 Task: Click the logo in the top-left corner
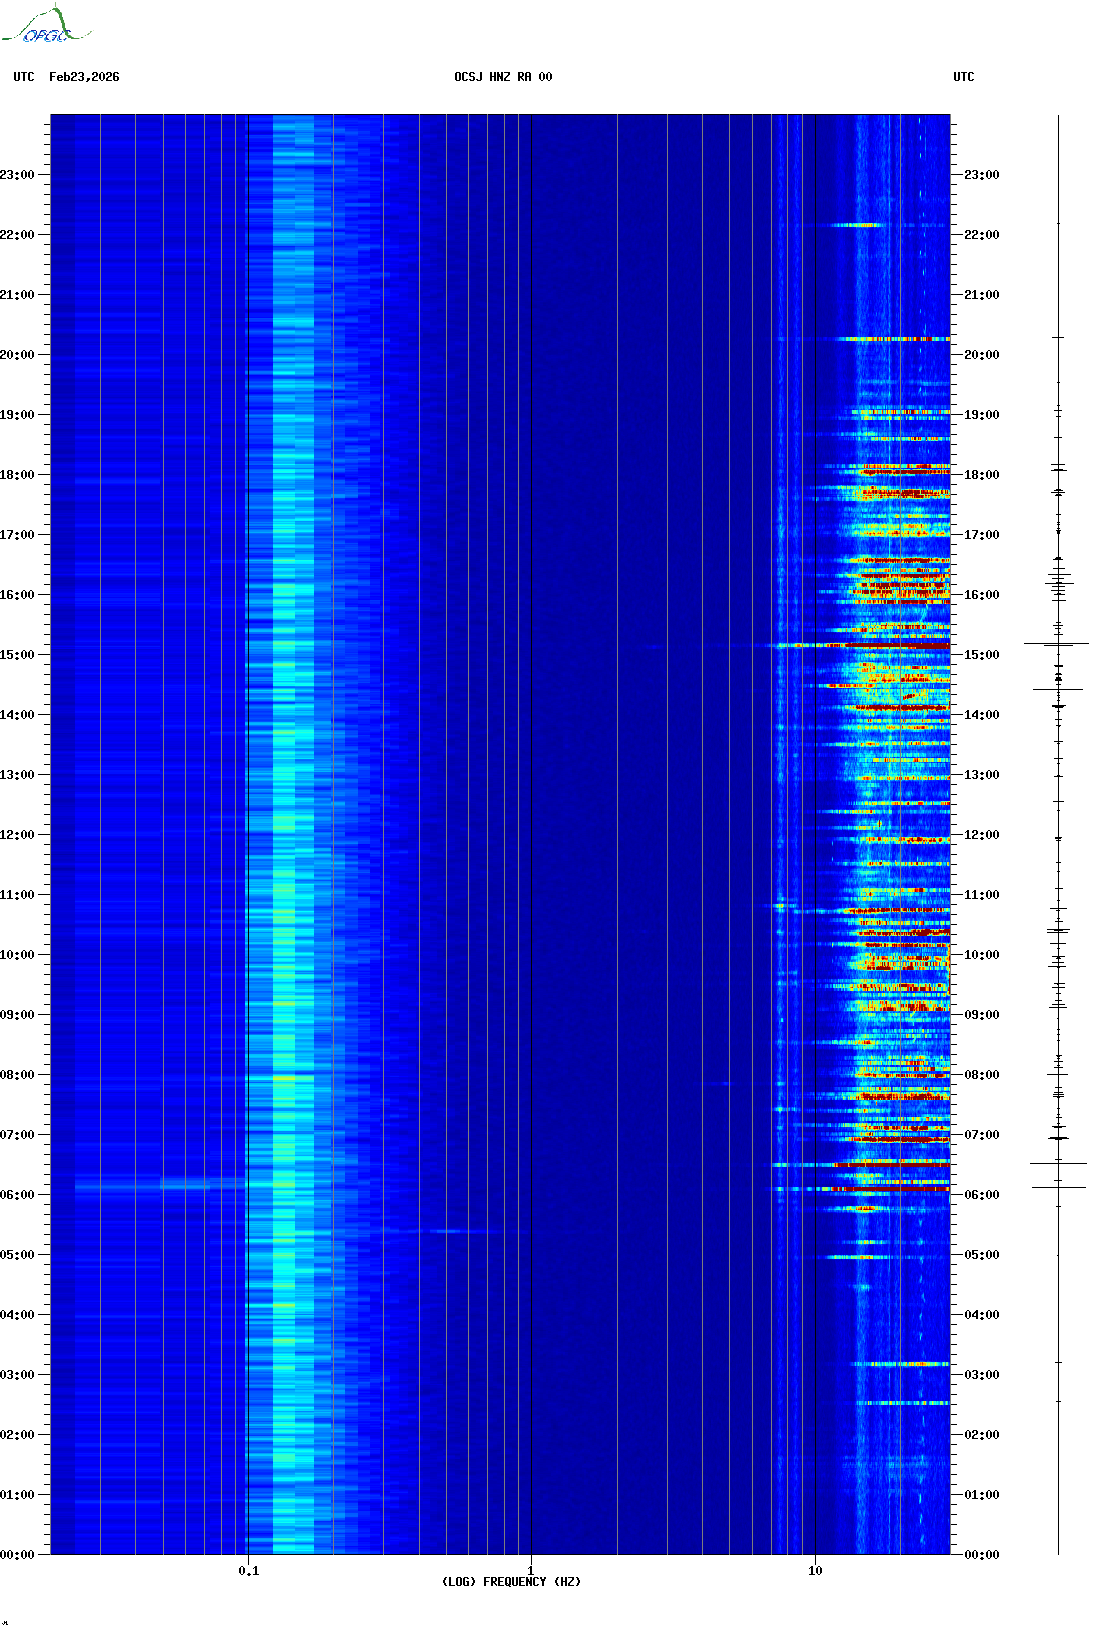coord(45,26)
